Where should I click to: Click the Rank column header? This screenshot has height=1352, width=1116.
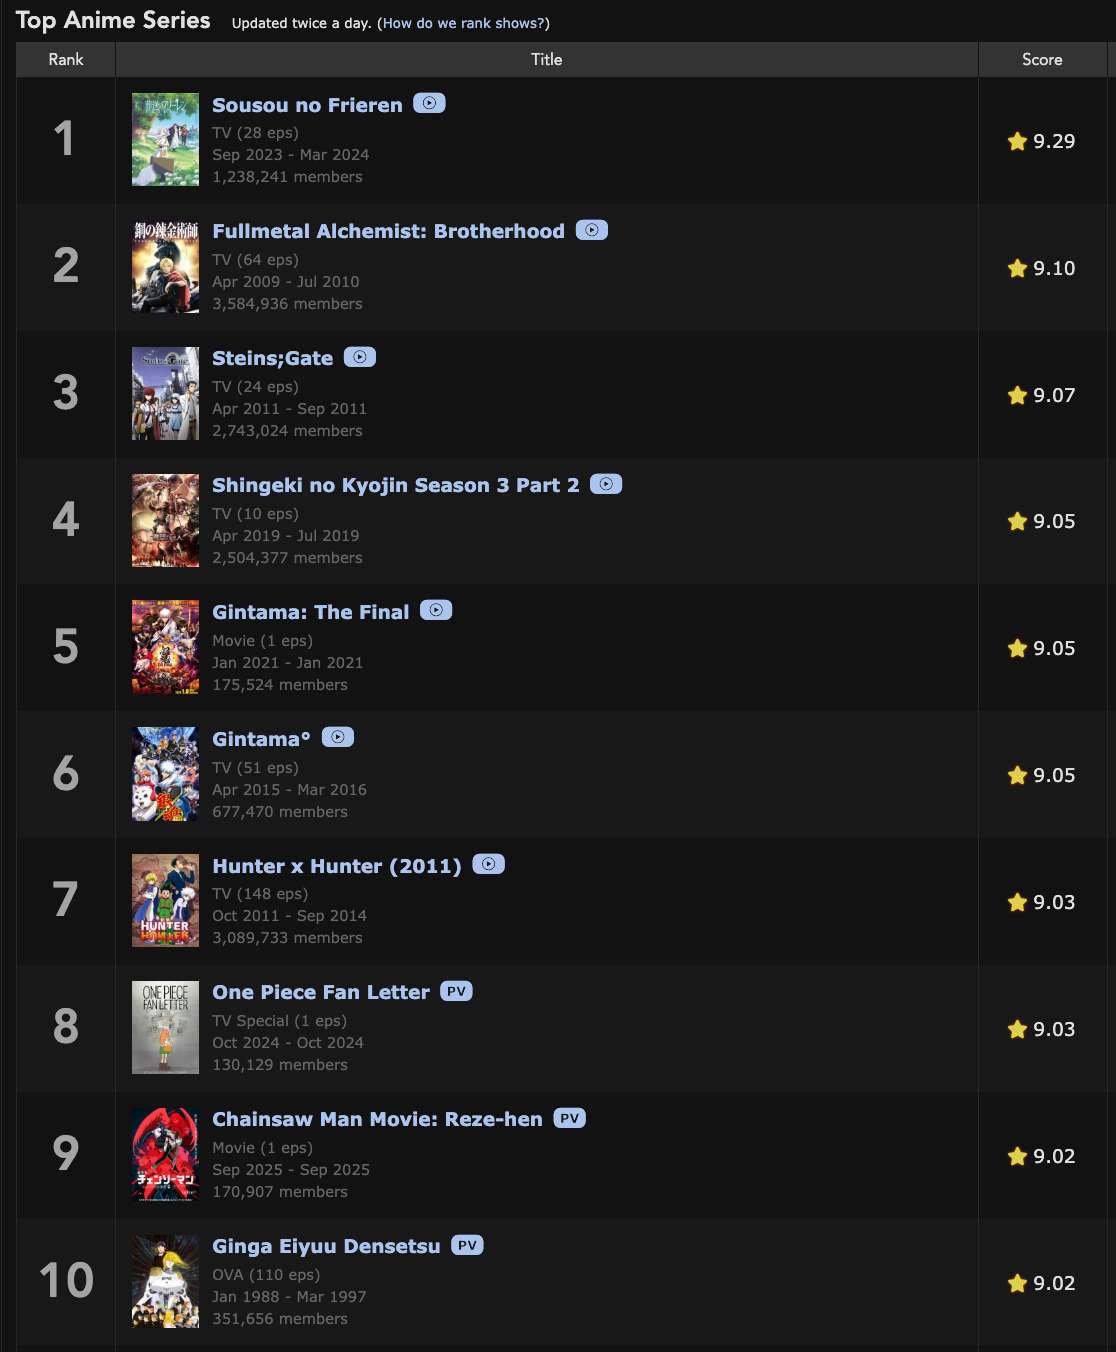(66, 59)
